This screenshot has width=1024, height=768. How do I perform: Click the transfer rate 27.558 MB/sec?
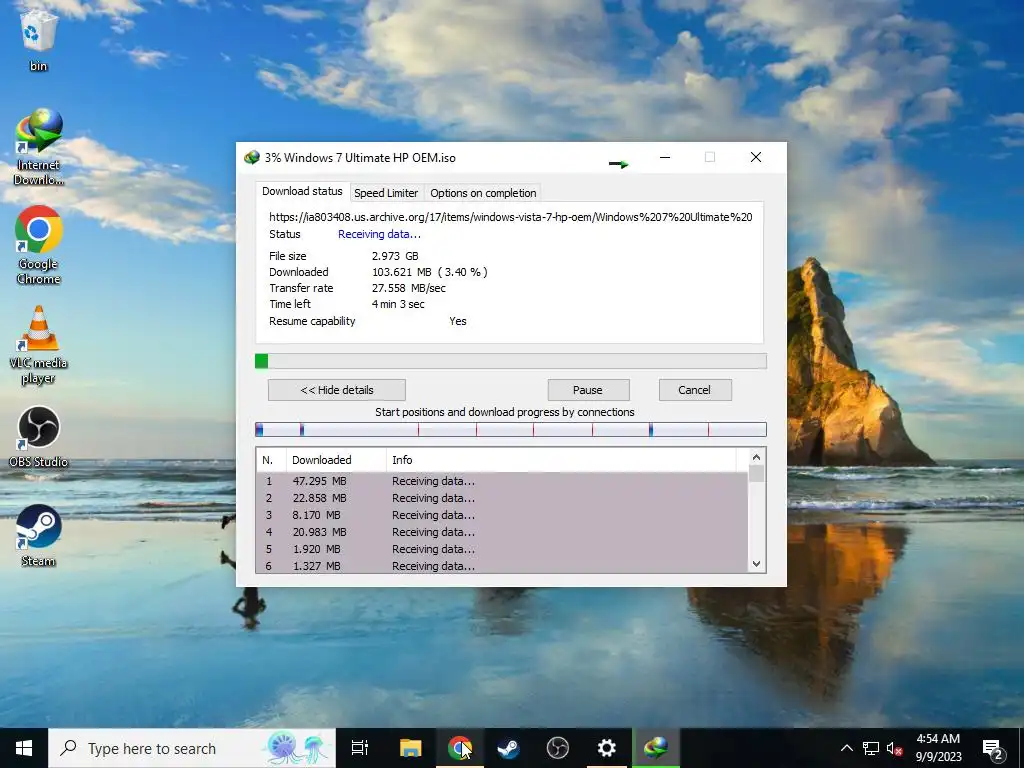409,288
